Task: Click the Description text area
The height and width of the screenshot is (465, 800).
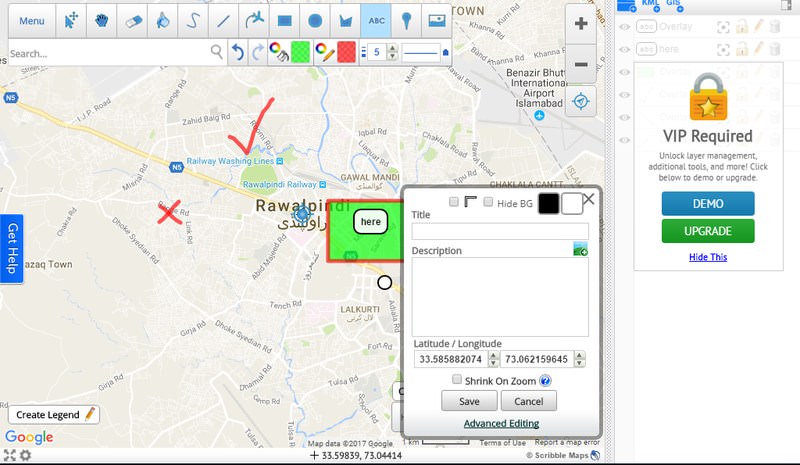Action: [x=500, y=297]
